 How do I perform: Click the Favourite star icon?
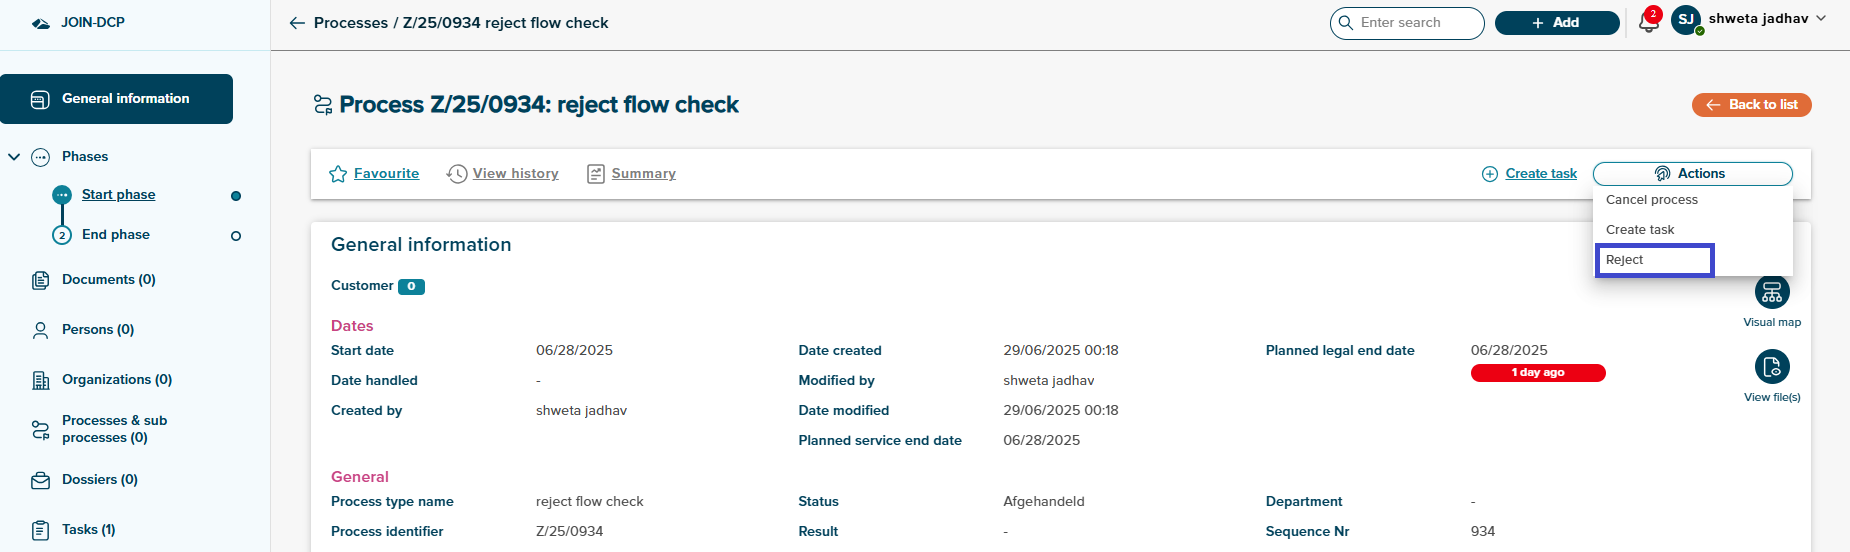(338, 174)
